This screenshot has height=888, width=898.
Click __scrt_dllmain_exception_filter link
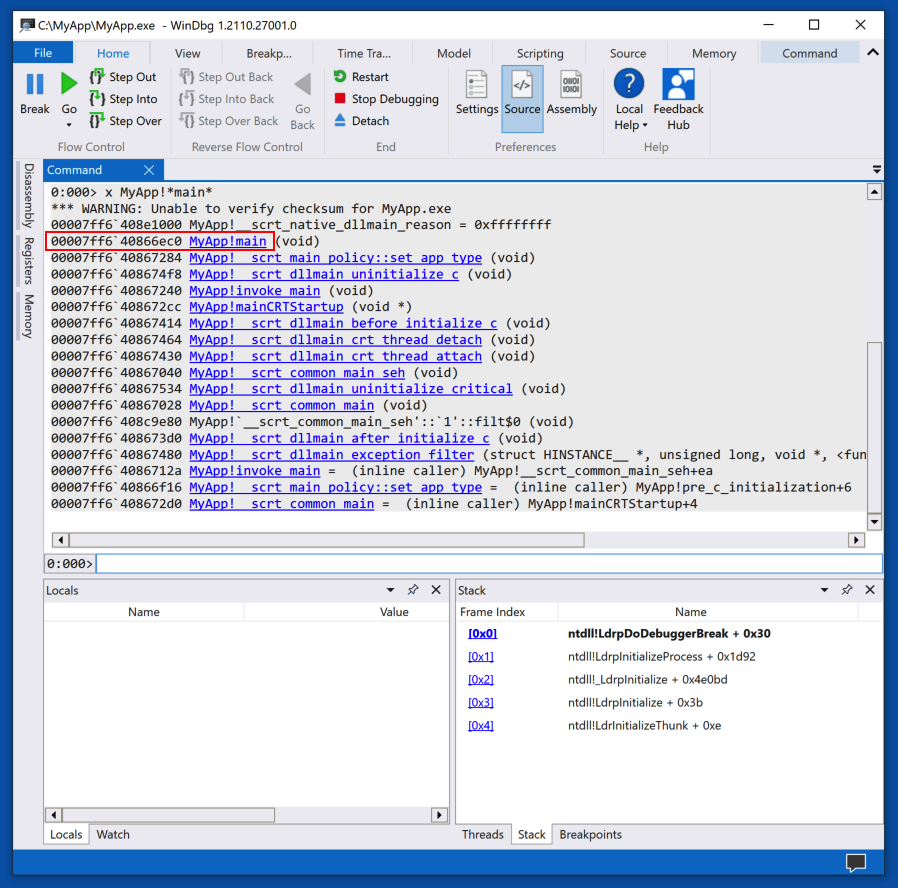(x=332, y=455)
